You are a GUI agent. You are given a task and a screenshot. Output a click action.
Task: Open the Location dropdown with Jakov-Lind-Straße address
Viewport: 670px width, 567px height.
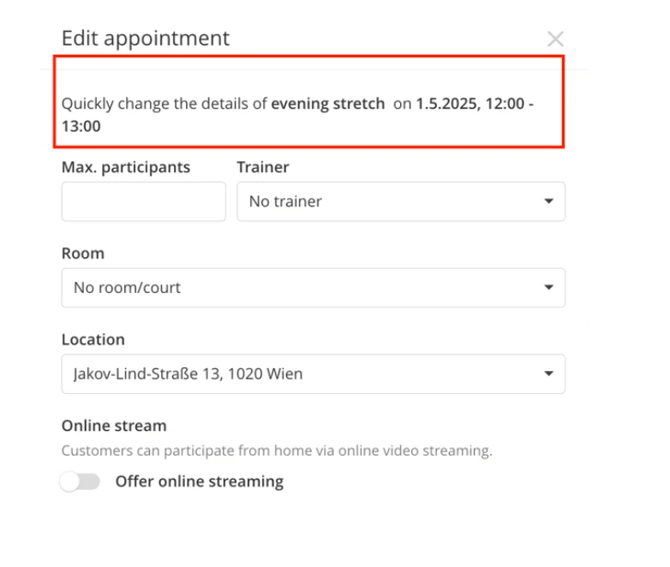click(313, 374)
